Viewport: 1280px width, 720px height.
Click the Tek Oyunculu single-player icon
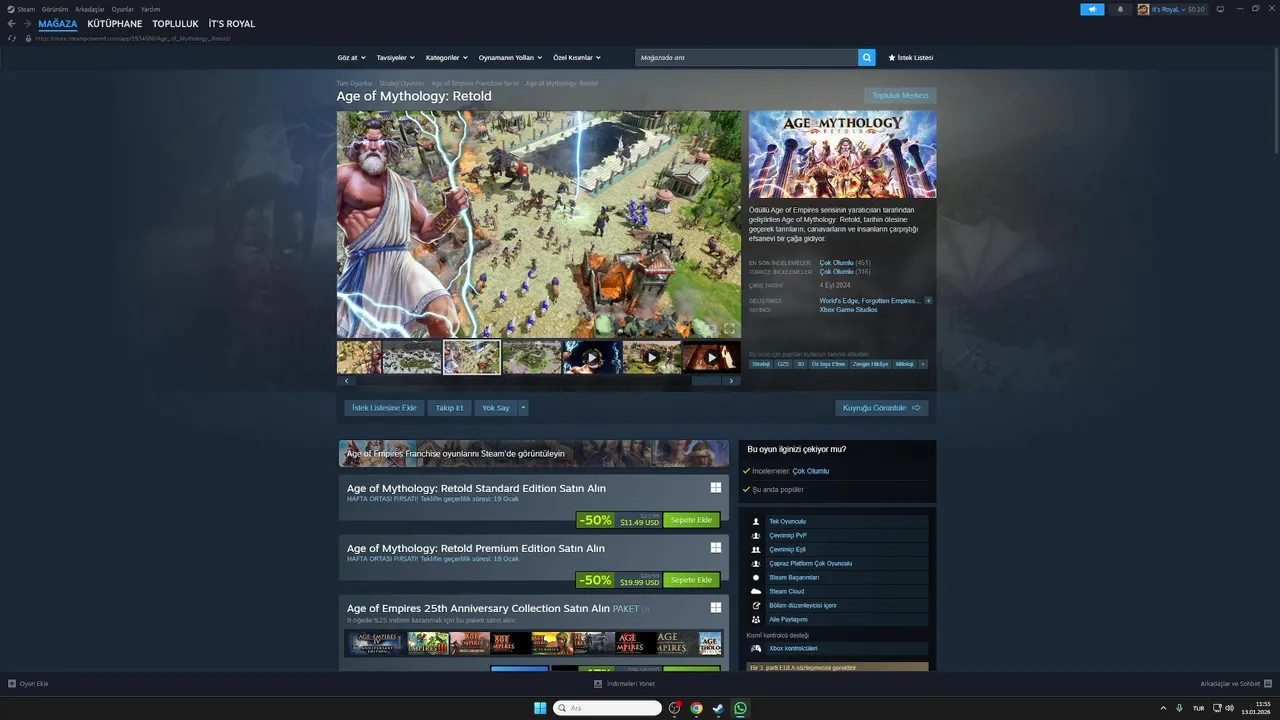tap(756, 521)
